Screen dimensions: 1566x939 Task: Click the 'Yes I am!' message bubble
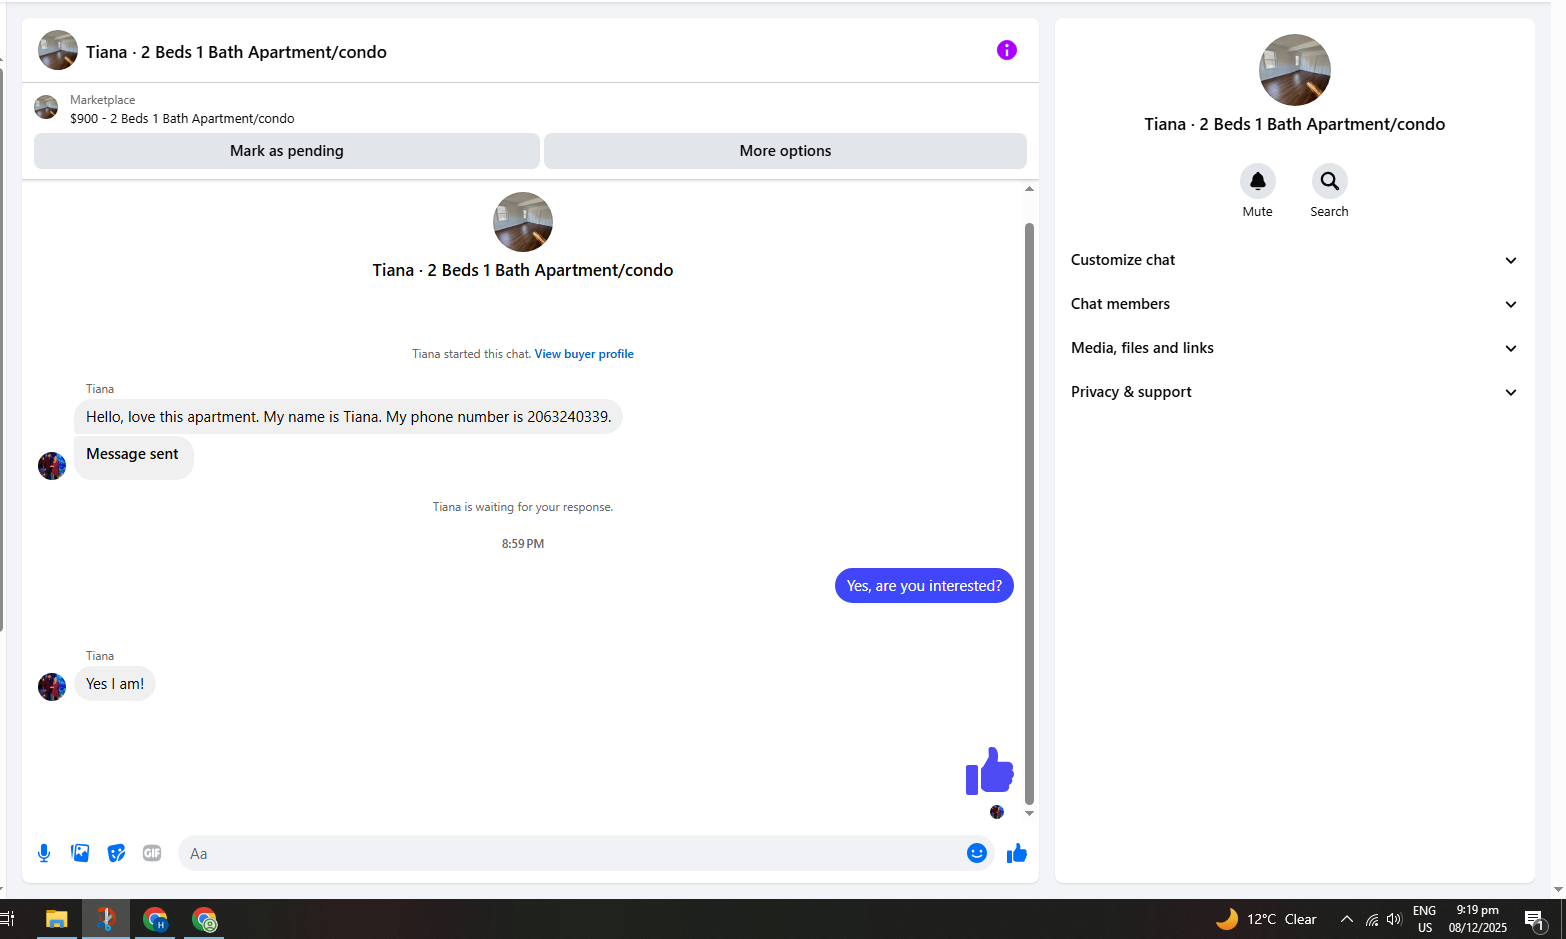tap(115, 684)
